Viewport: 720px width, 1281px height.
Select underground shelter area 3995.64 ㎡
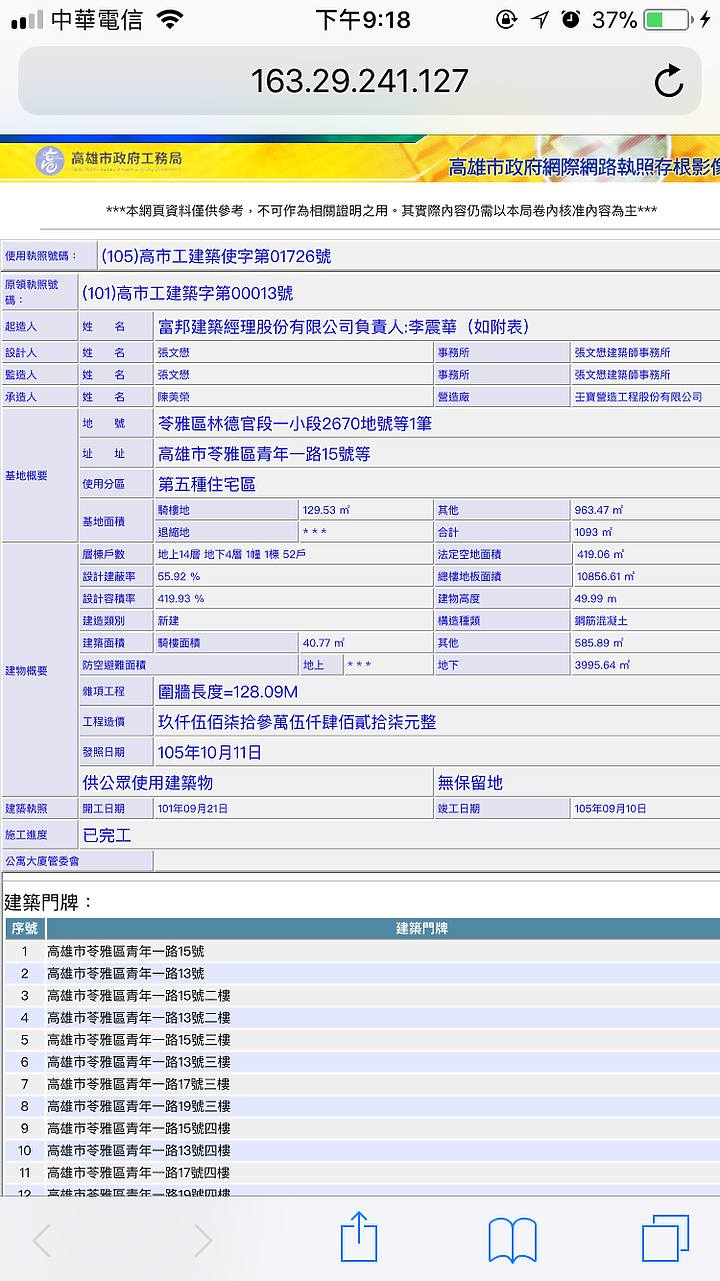pyautogui.click(x=603, y=664)
